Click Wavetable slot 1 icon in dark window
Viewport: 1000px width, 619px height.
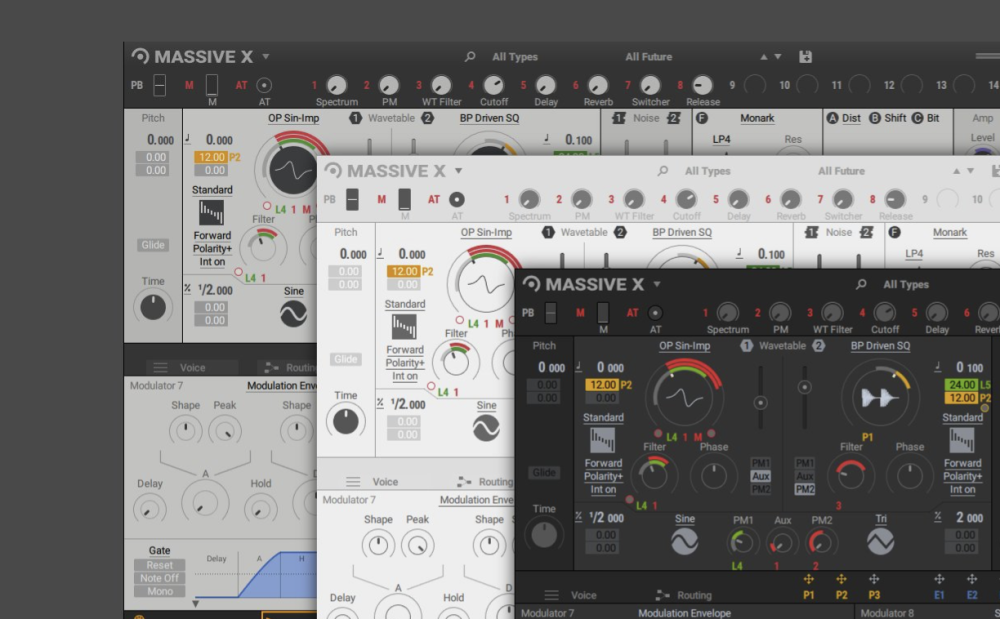(x=746, y=346)
